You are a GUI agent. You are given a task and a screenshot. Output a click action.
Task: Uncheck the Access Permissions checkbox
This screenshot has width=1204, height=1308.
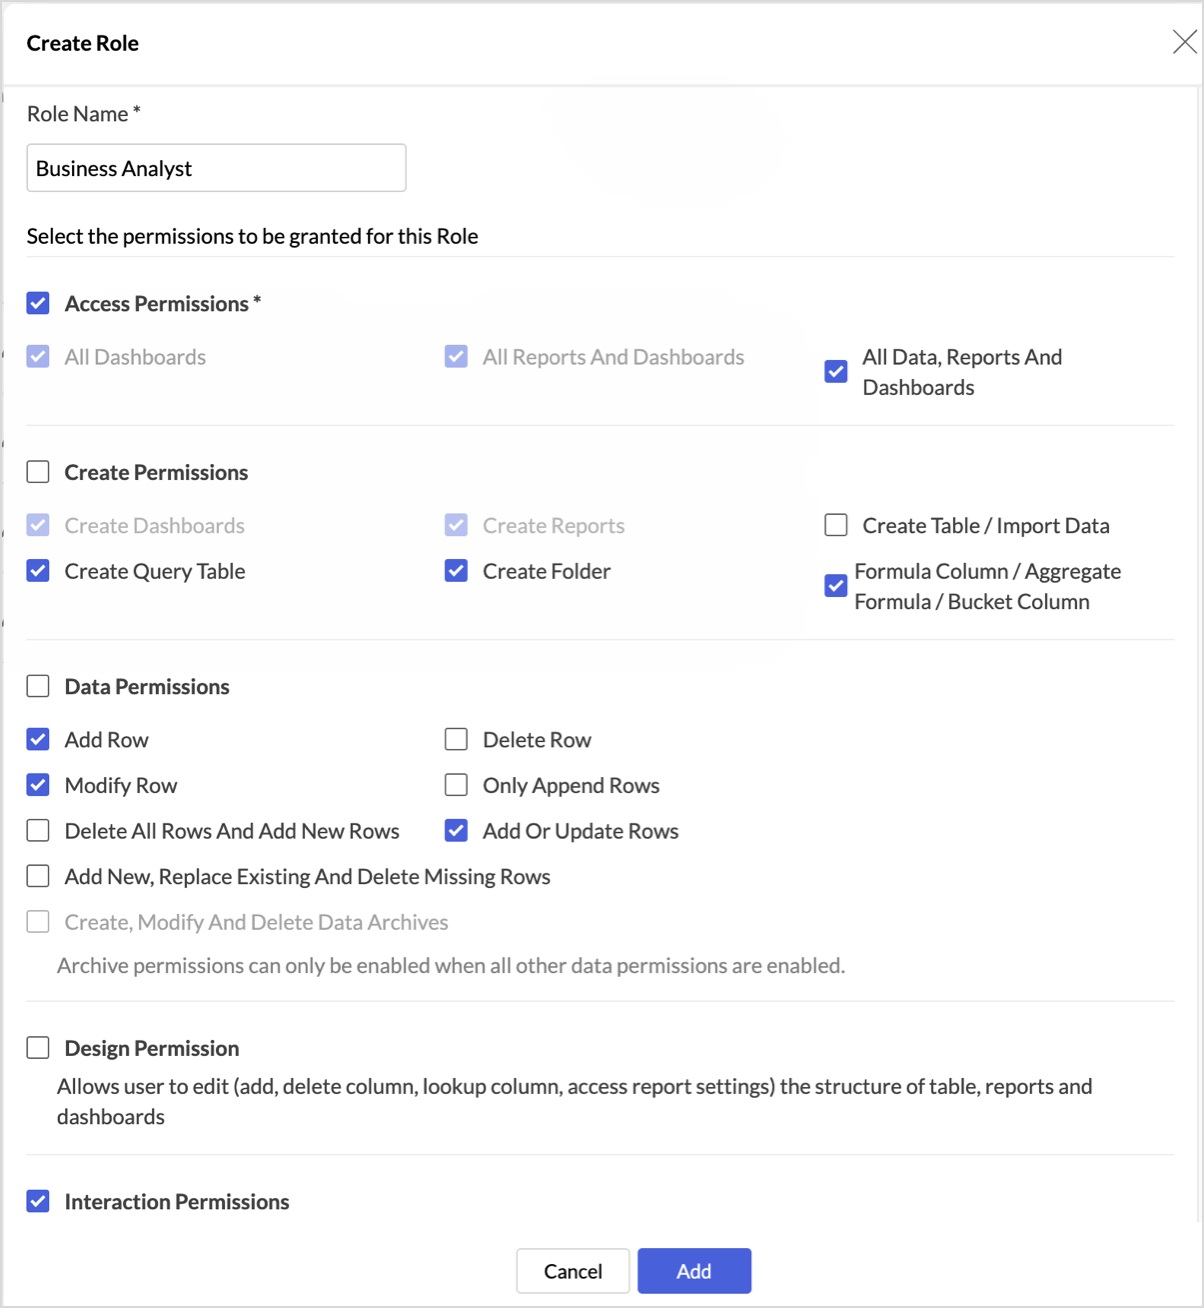[38, 303]
